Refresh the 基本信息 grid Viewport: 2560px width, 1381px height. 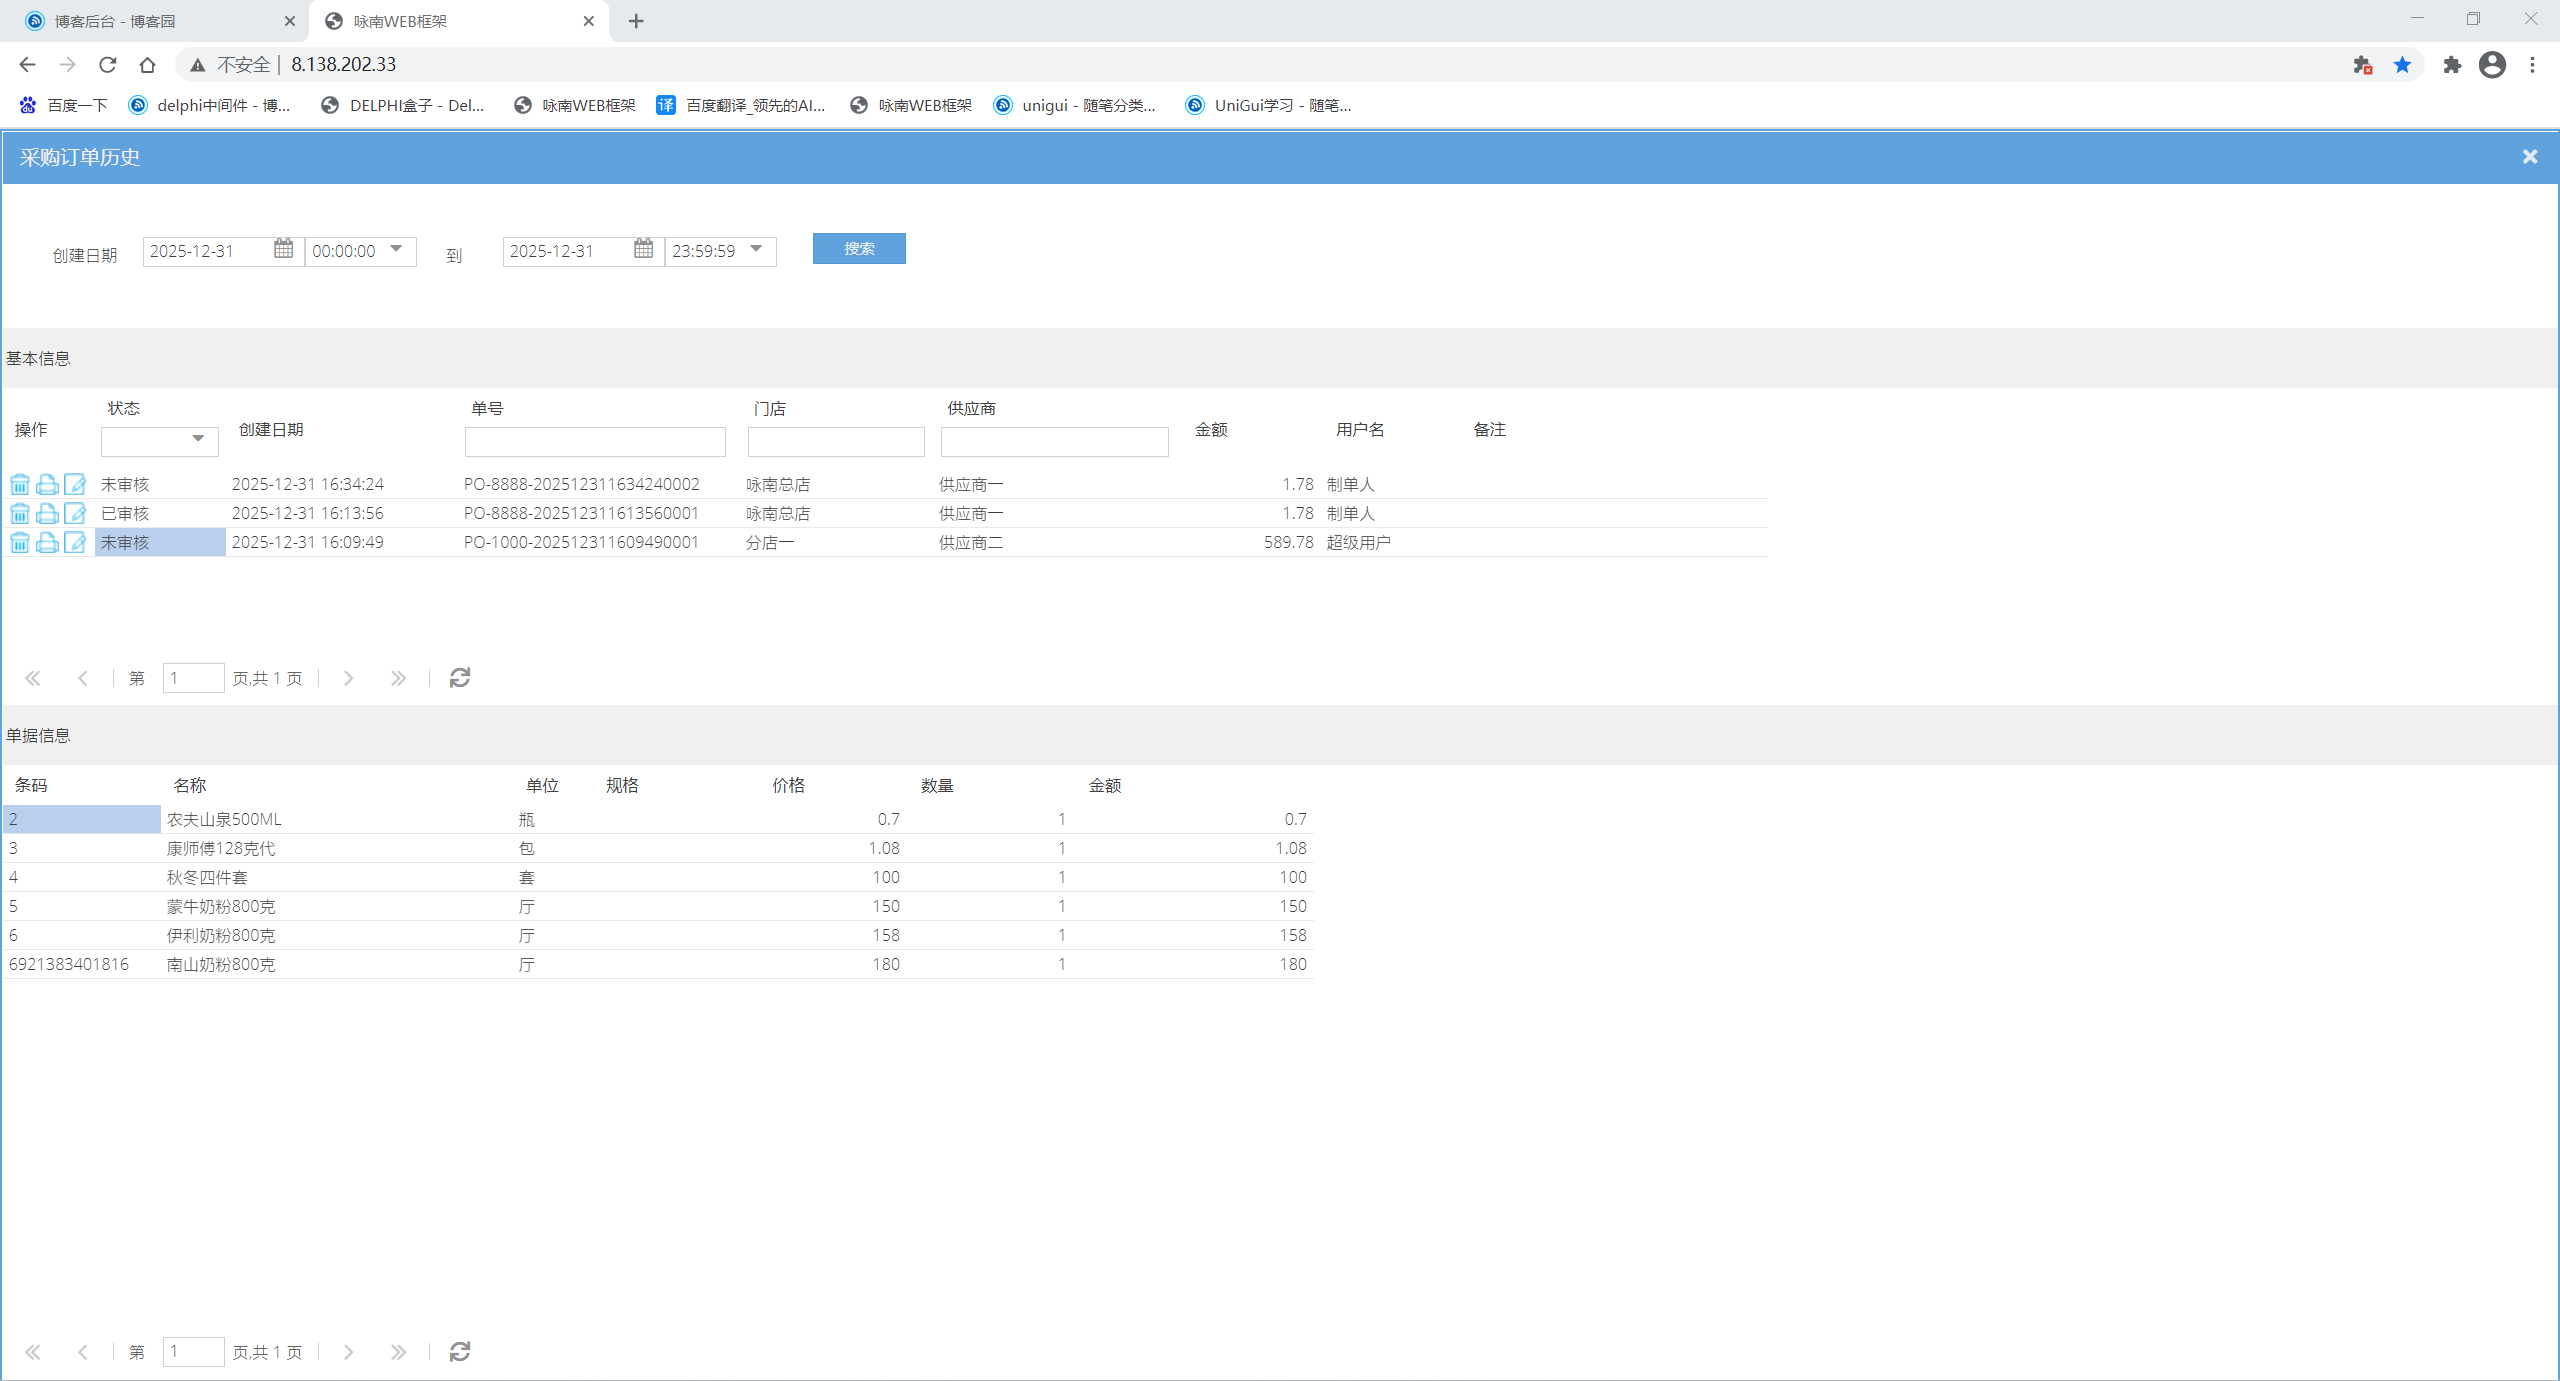pyautogui.click(x=460, y=678)
